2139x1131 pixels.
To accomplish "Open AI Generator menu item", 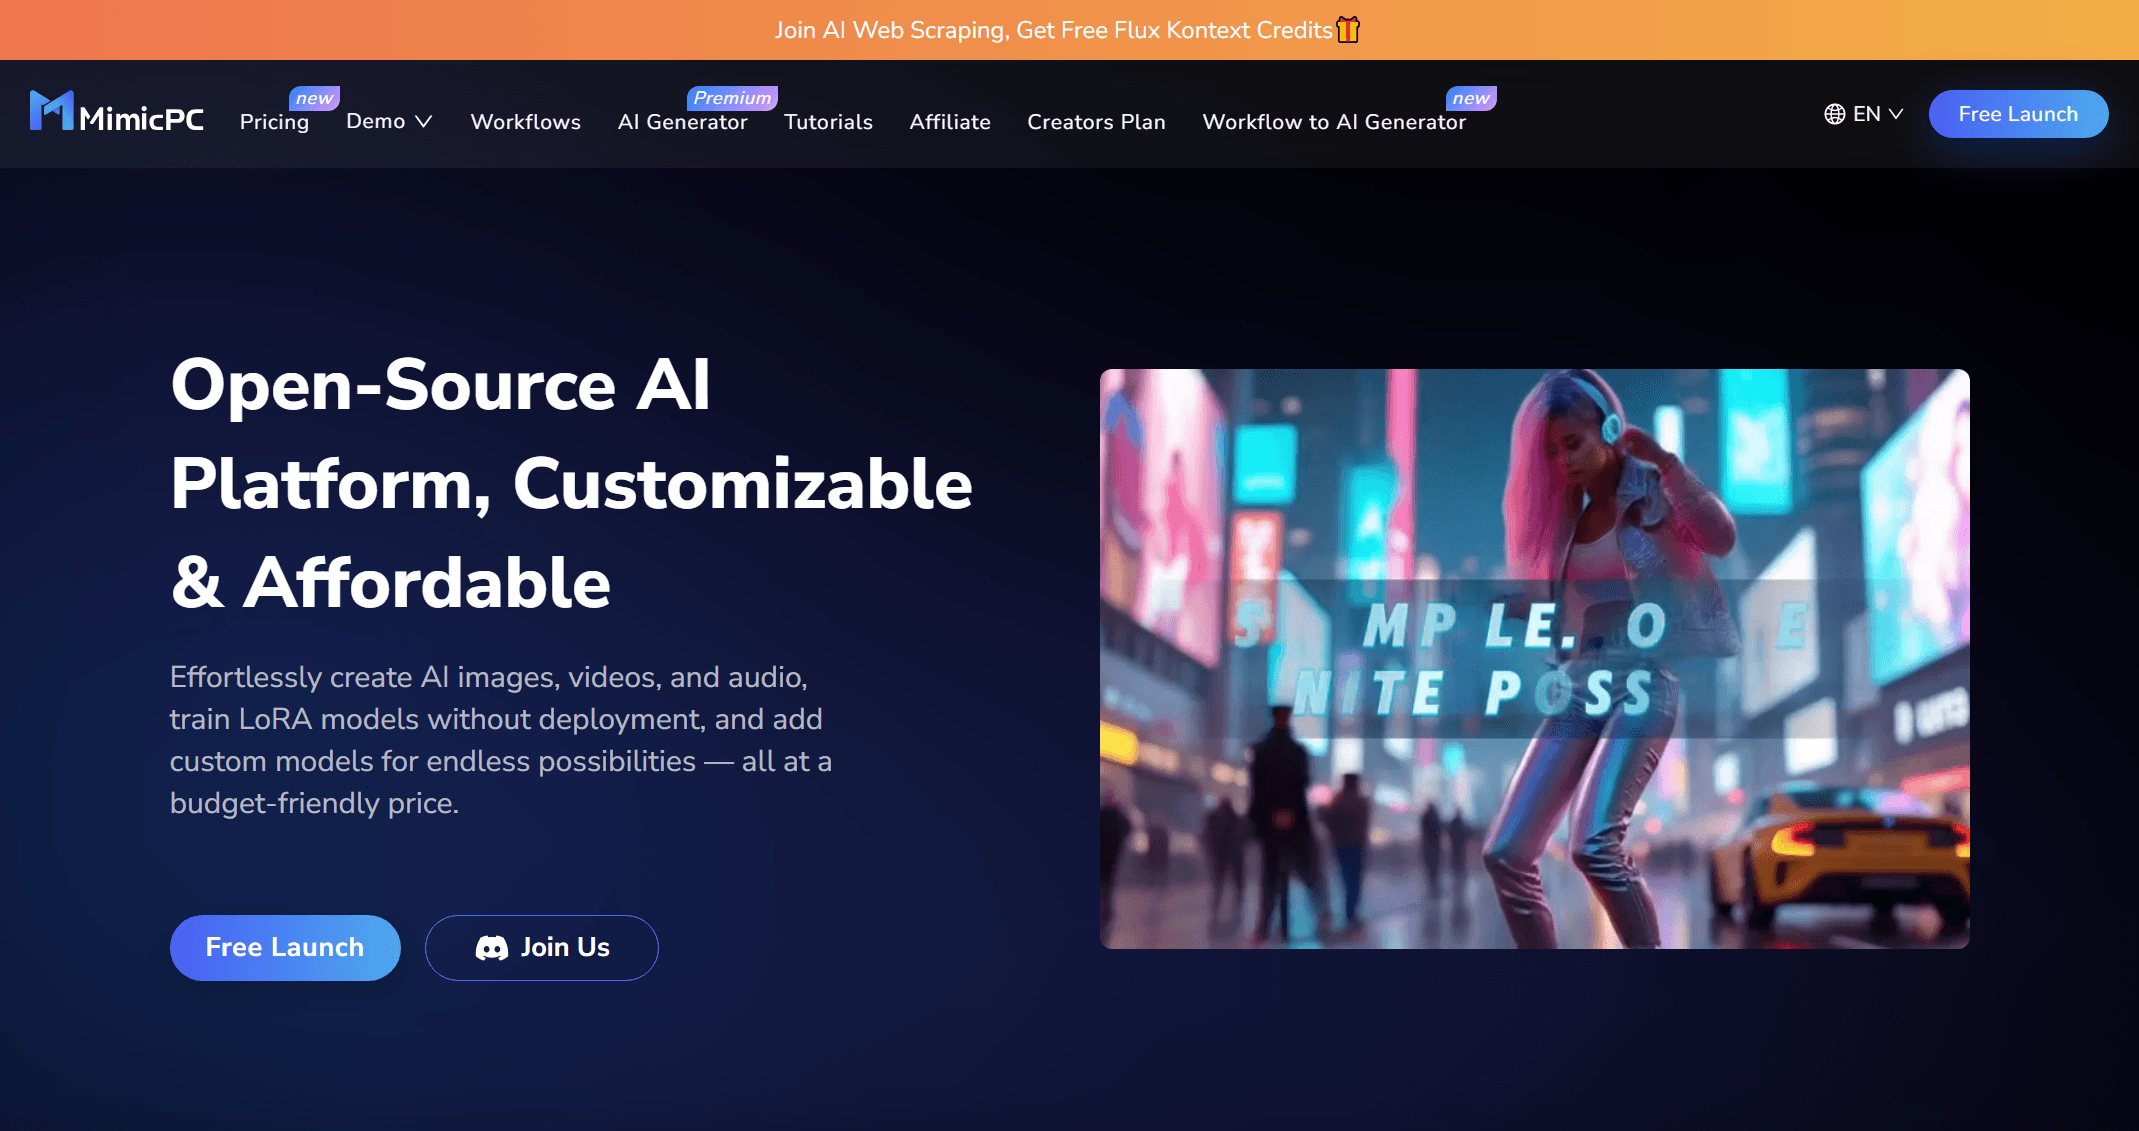I will coord(682,122).
